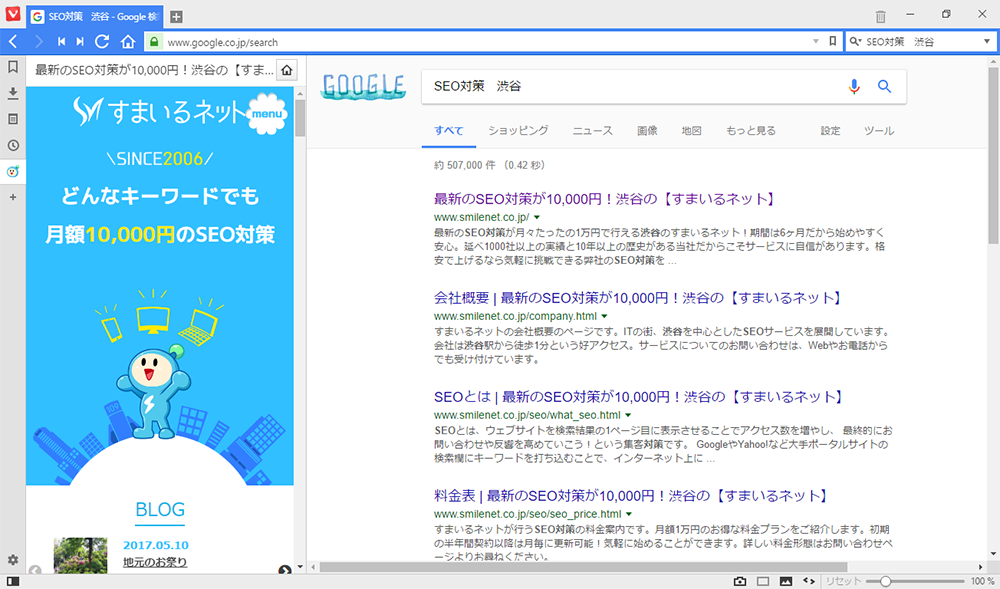Viewport: 1000px width, 589px height.
Task: Expand options arrow beside seo_price.html URL
Action: (629, 514)
